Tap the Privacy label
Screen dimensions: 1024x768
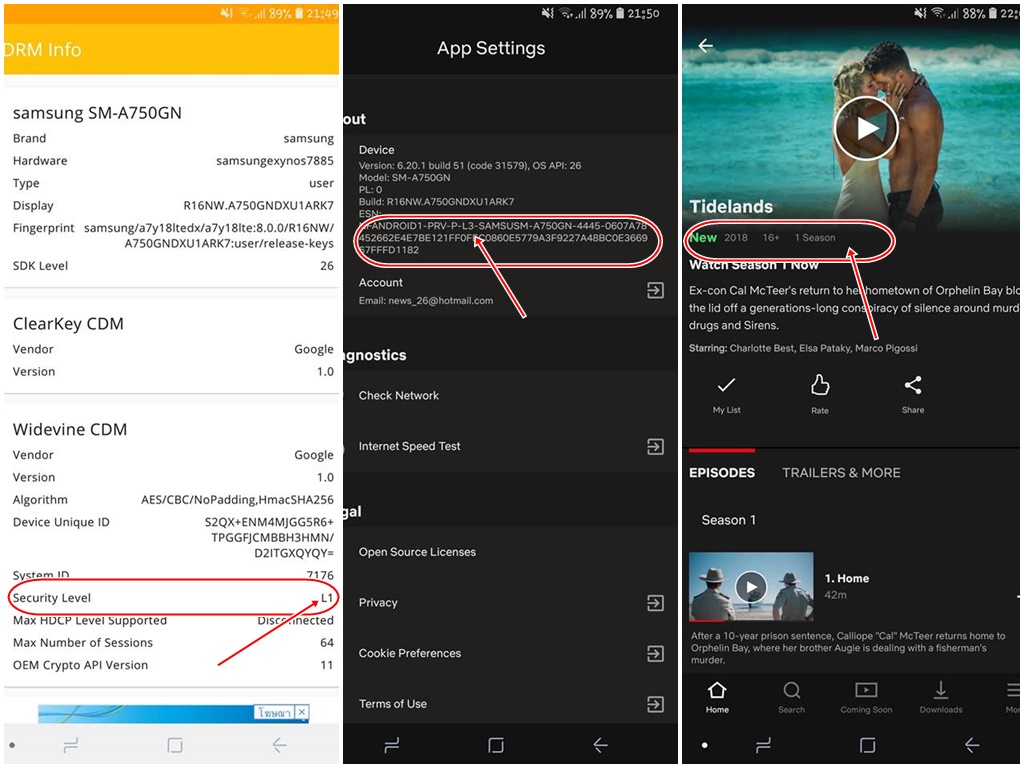[x=377, y=603]
